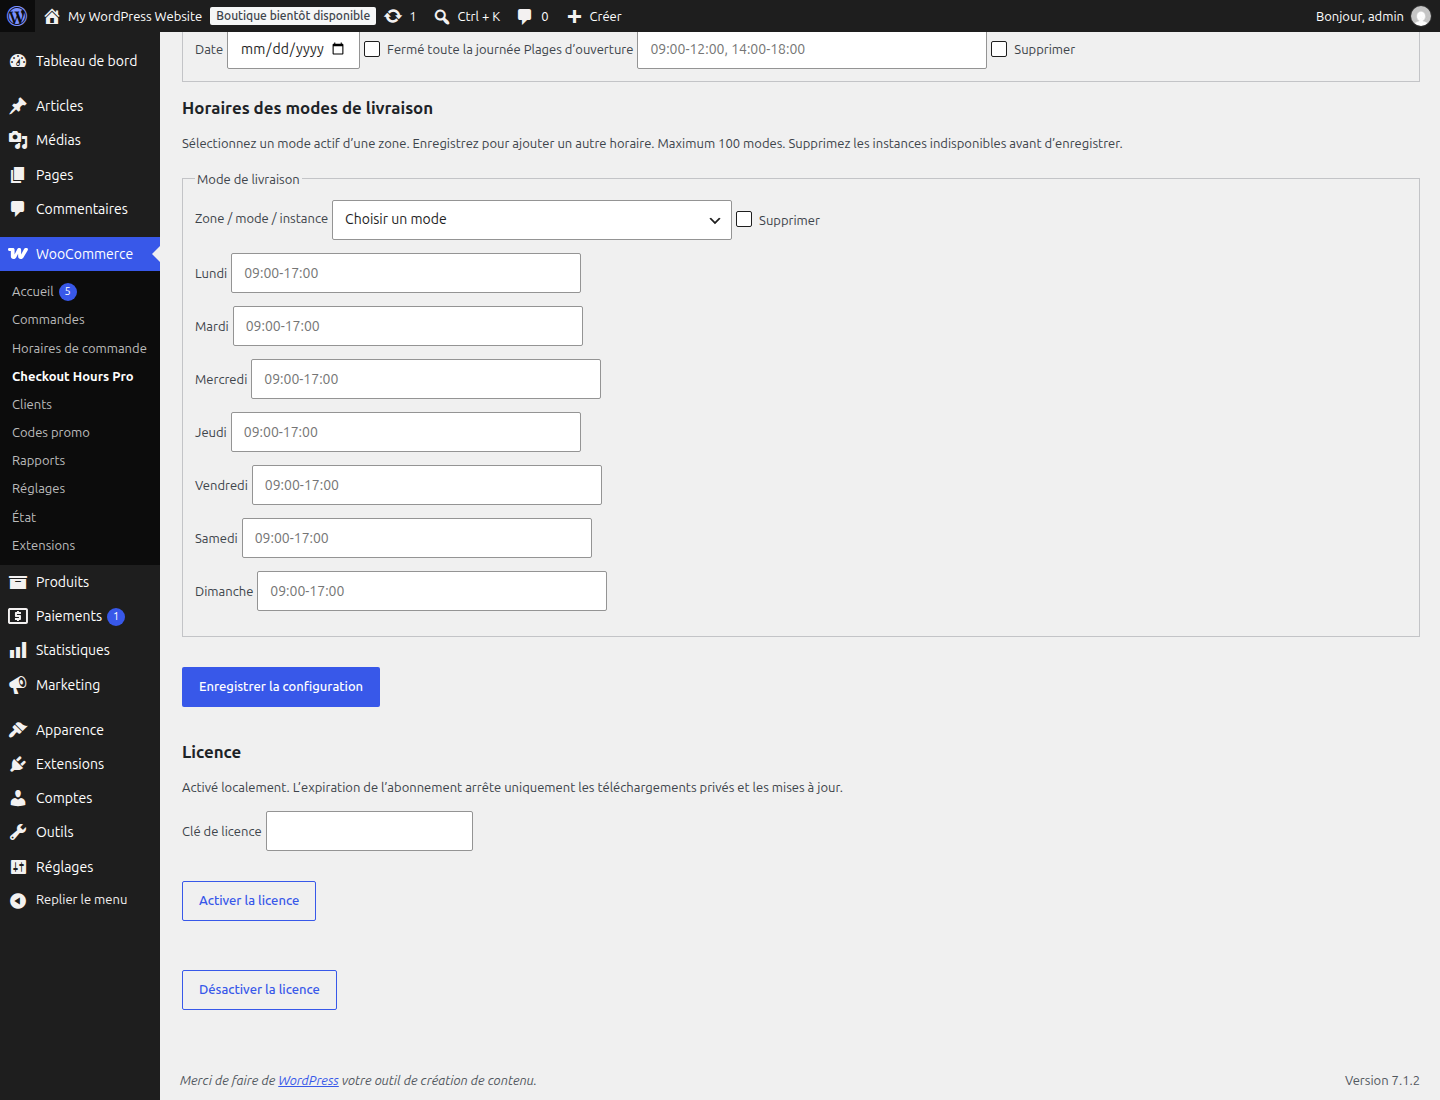
Task: Click the plus icon next to Créer
Action: (x=575, y=16)
